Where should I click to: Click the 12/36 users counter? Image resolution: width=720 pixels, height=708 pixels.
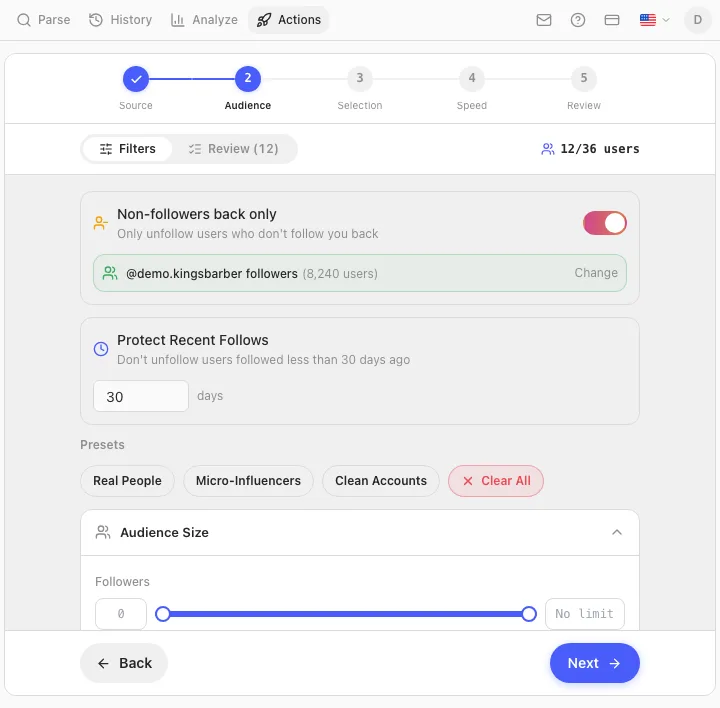pyautogui.click(x=591, y=149)
